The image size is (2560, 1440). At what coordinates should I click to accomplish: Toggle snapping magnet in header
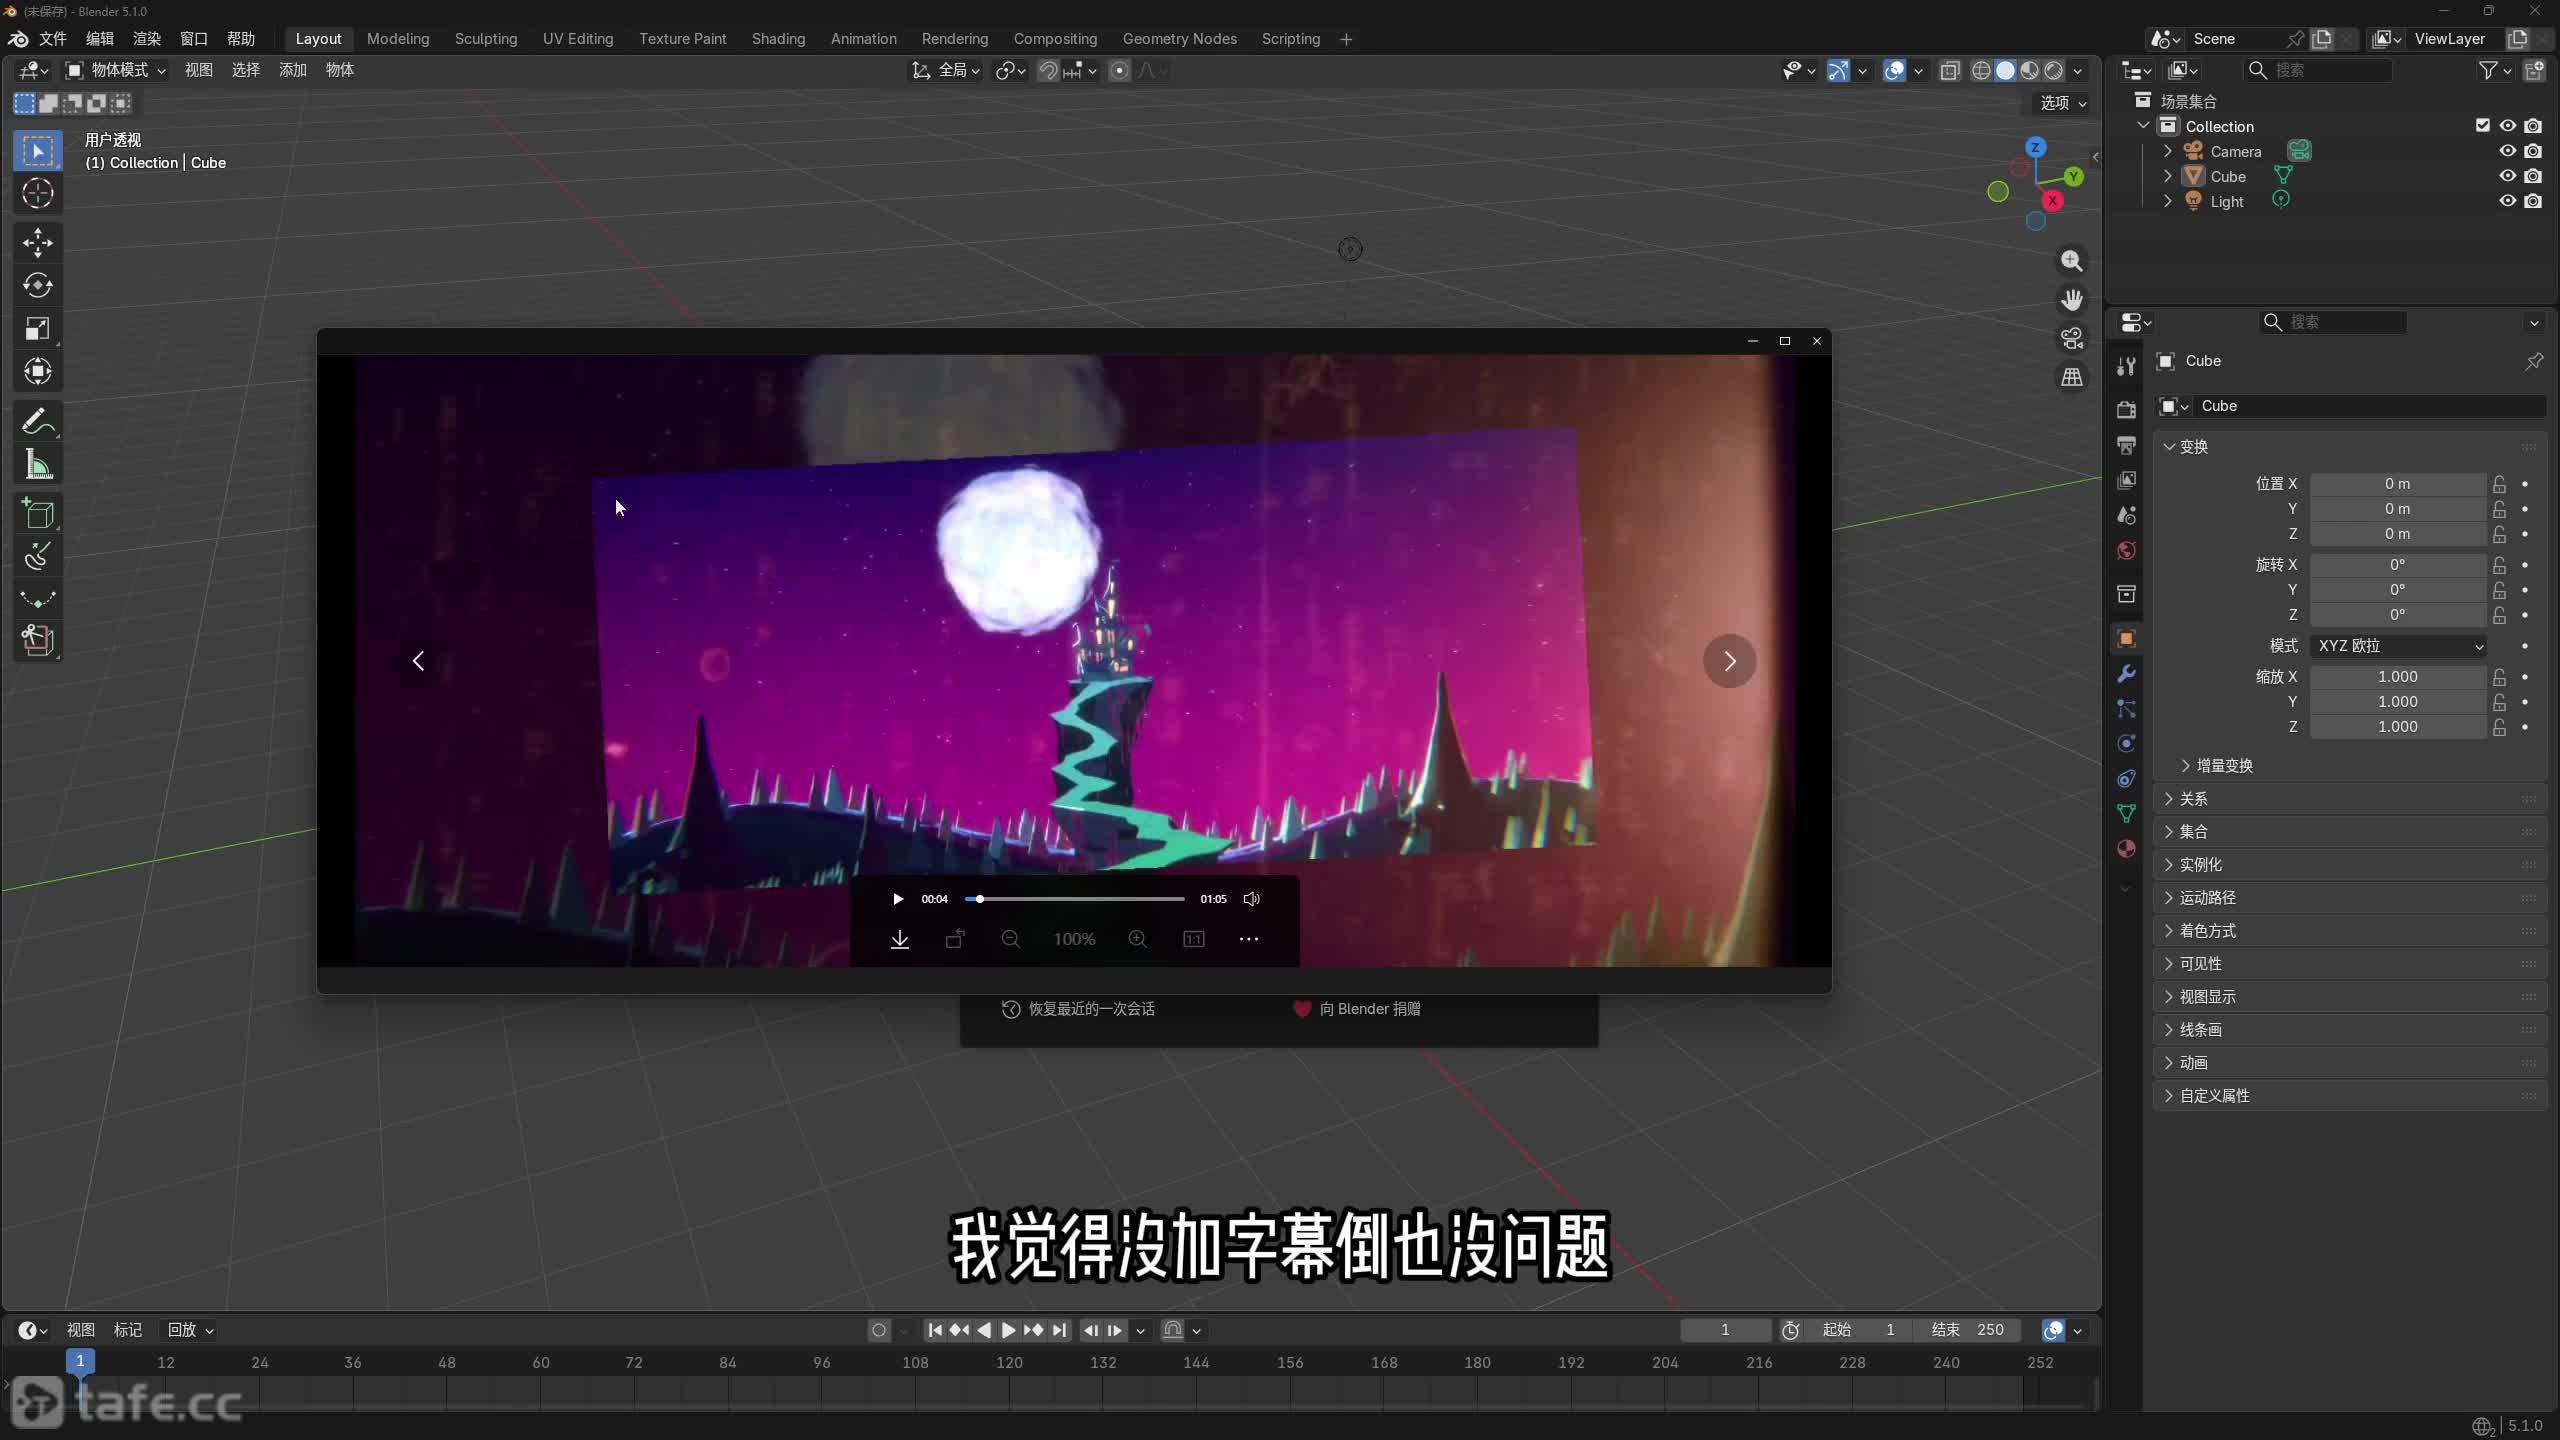click(x=1047, y=70)
